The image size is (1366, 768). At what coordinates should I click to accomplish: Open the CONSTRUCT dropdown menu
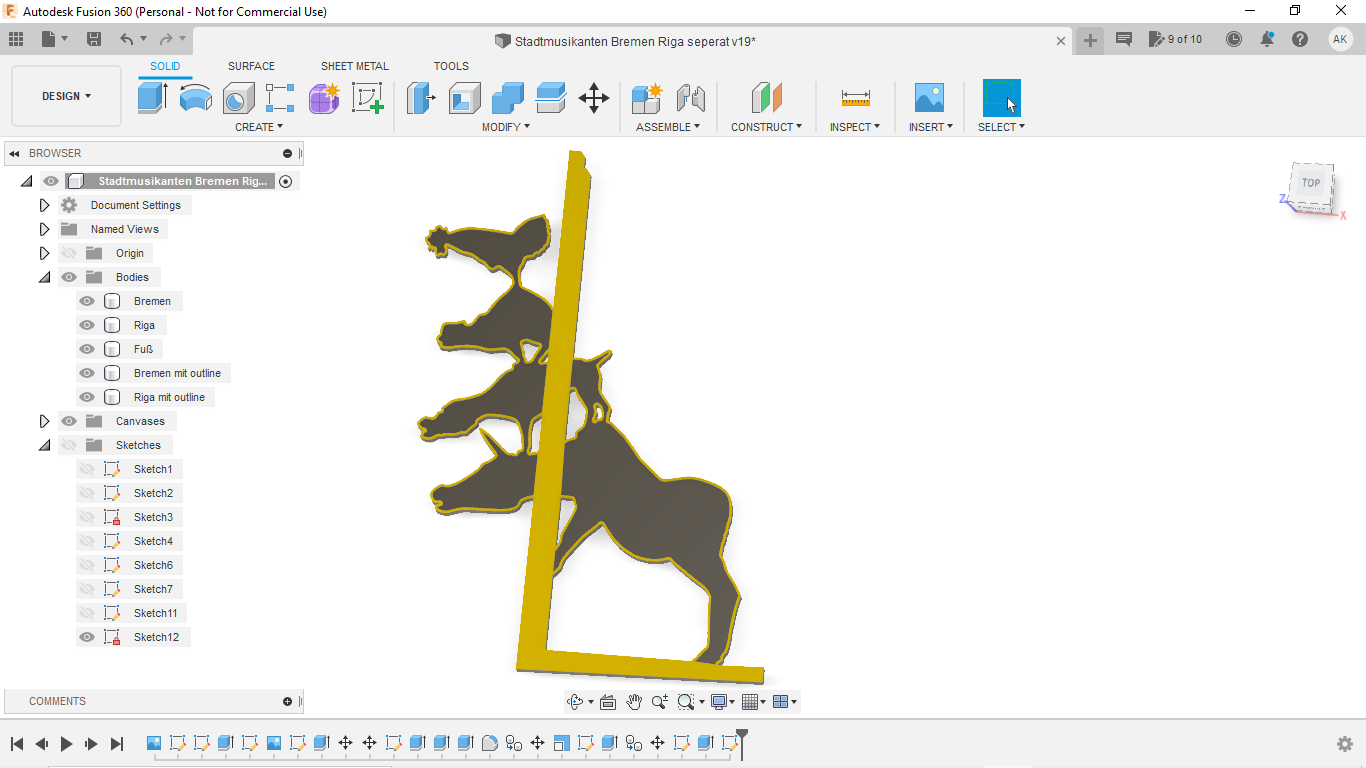[766, 127]
